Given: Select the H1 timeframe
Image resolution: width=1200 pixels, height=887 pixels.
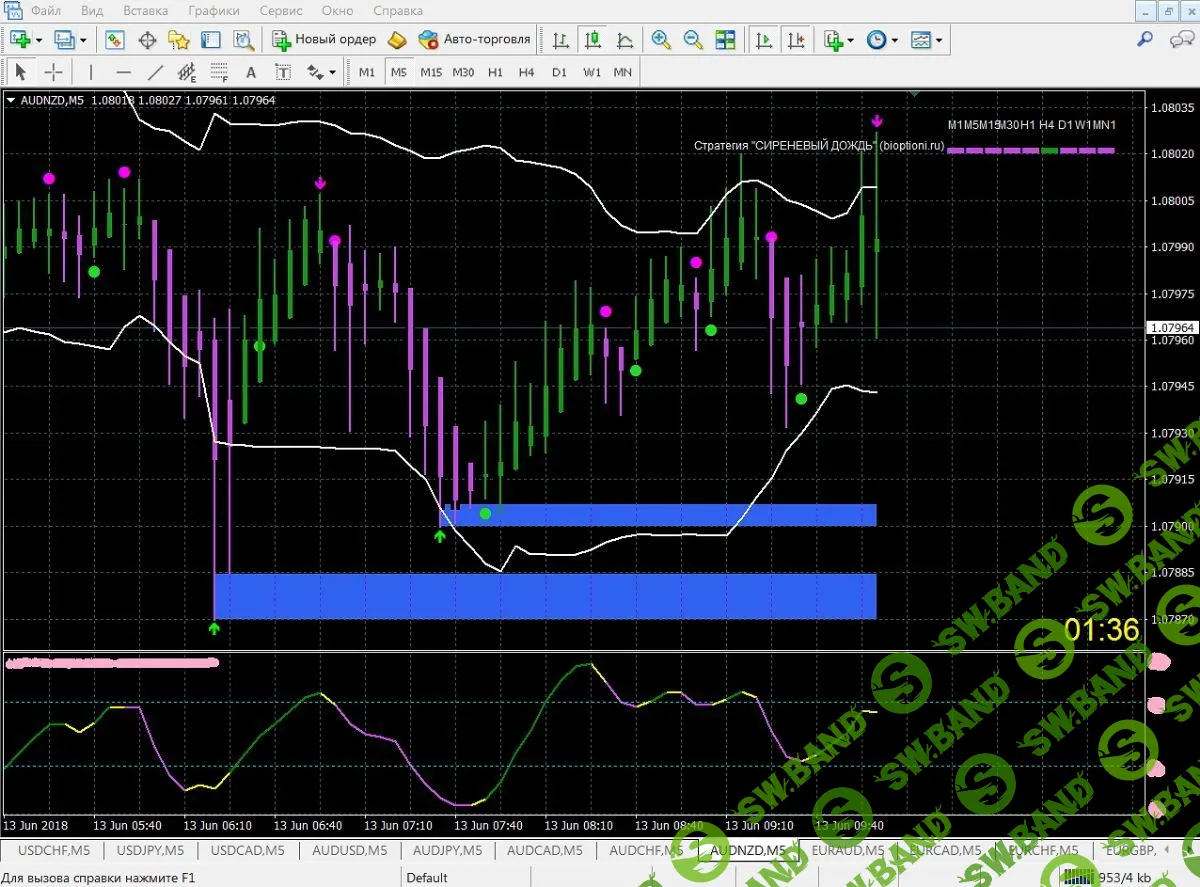Looking at the screenshot, I should [495, 72].
